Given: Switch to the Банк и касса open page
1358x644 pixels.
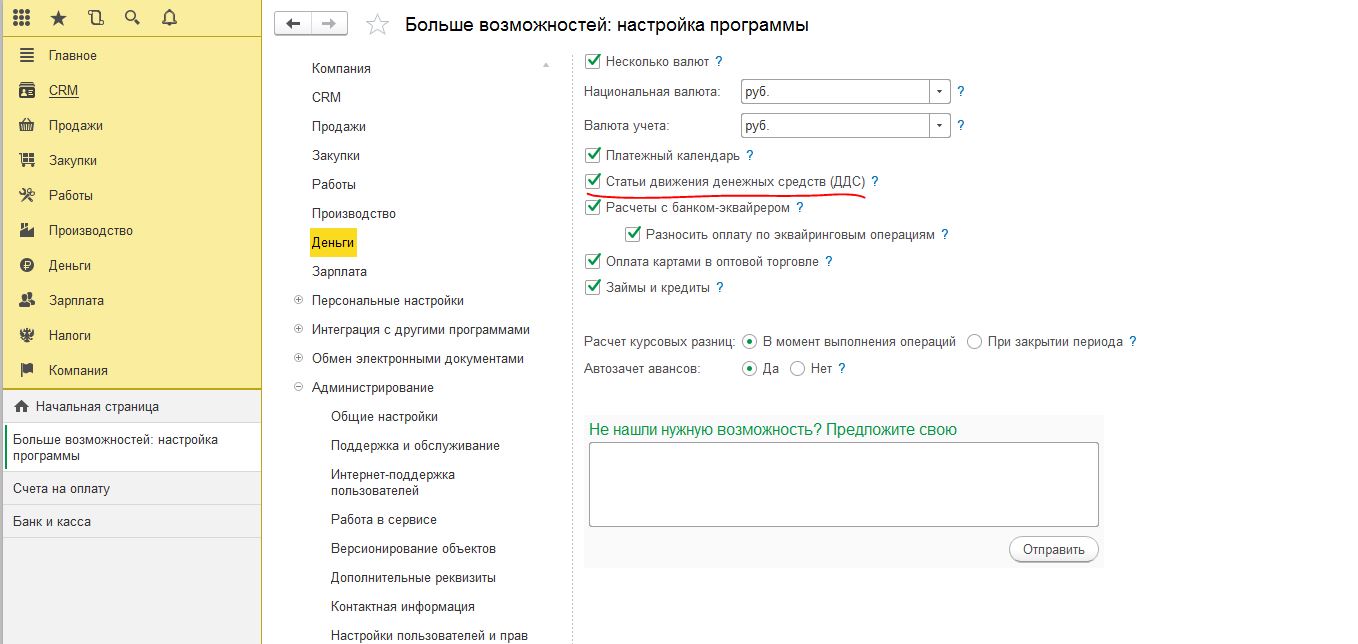Looking at the screenshot, I should [x=52, y=521].
